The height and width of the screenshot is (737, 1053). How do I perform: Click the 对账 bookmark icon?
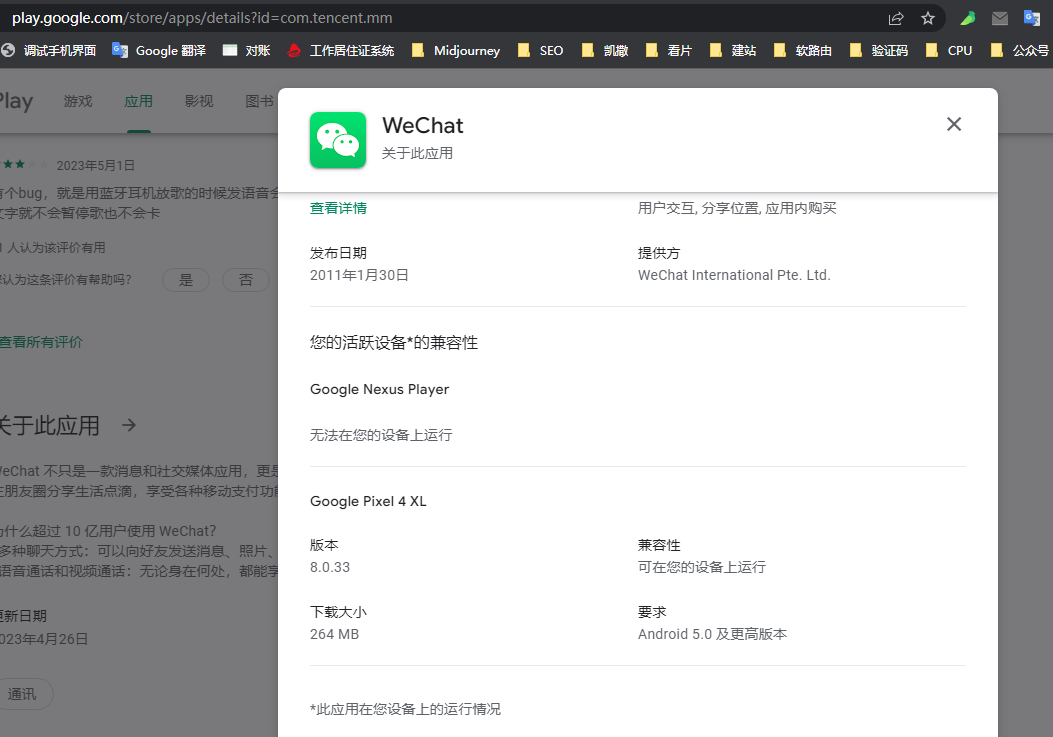(232, 50)
